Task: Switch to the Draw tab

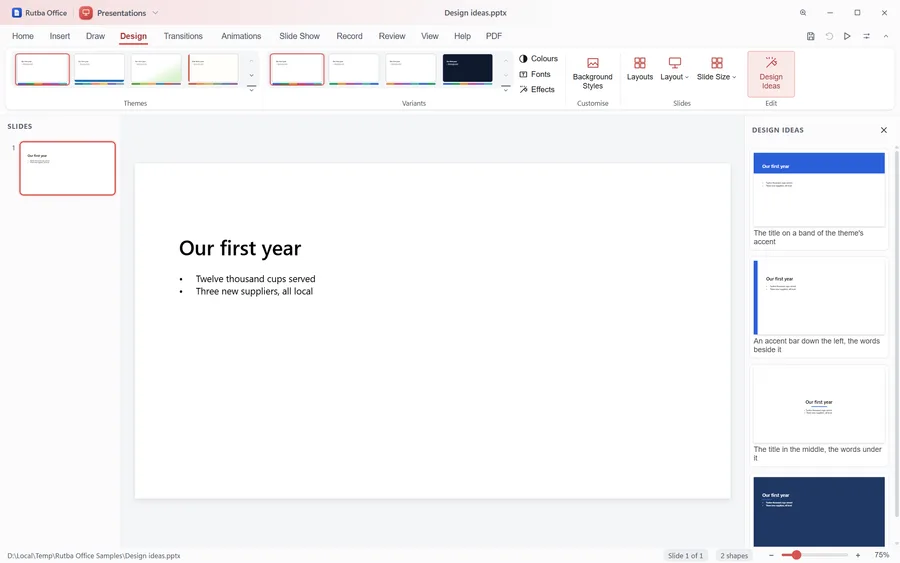Action: 95,36
